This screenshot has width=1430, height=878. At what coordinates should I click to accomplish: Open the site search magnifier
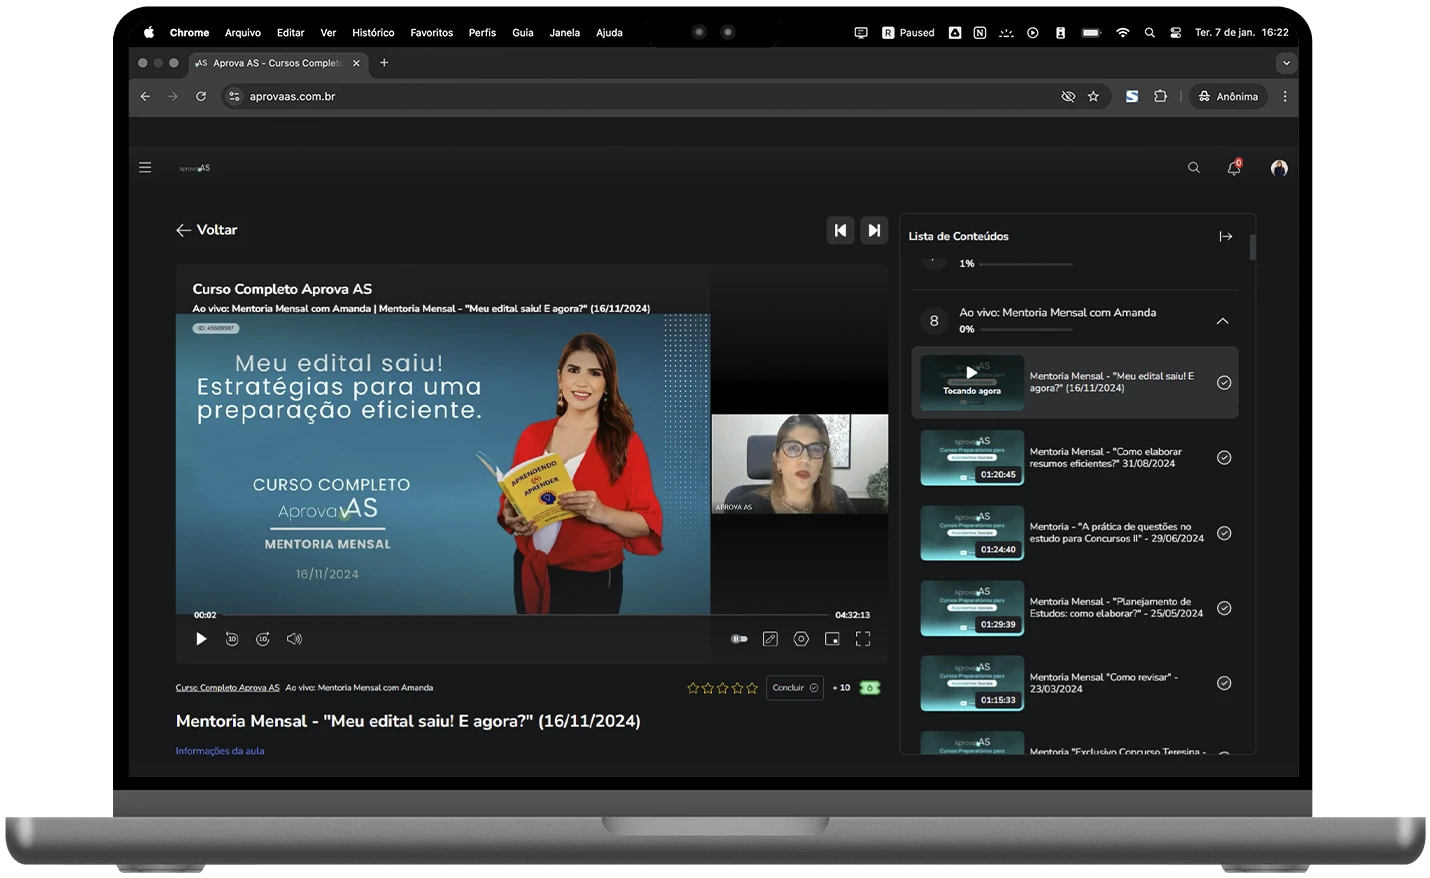[1194, 168]
